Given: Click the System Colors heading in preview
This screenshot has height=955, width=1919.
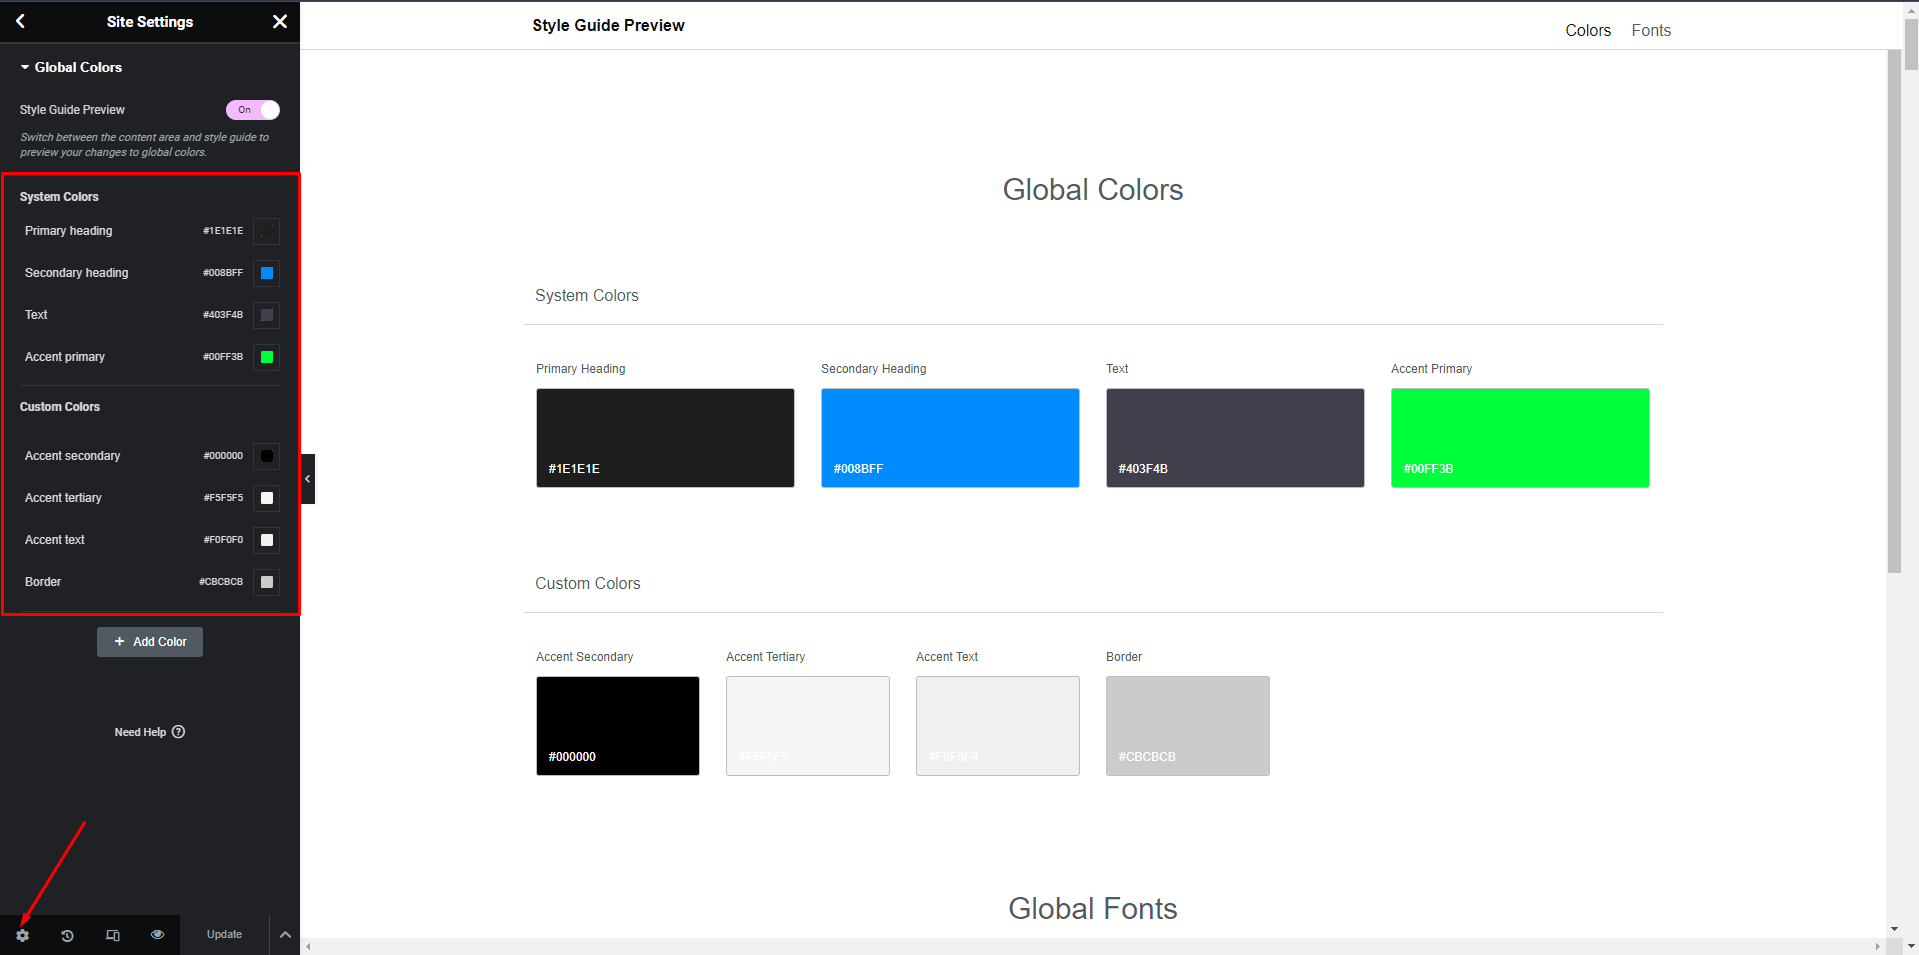Looking at the screenshot, I should pos(587,296).
